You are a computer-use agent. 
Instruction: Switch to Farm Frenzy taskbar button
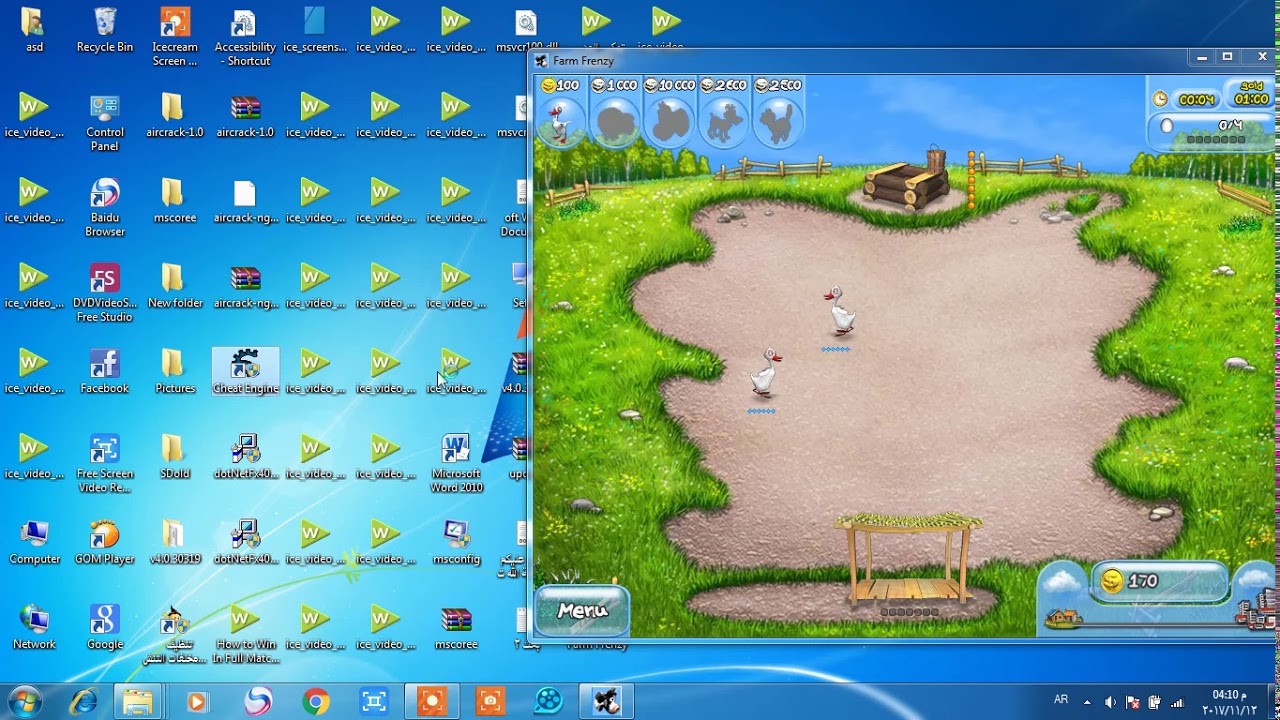tap(606, 701)
